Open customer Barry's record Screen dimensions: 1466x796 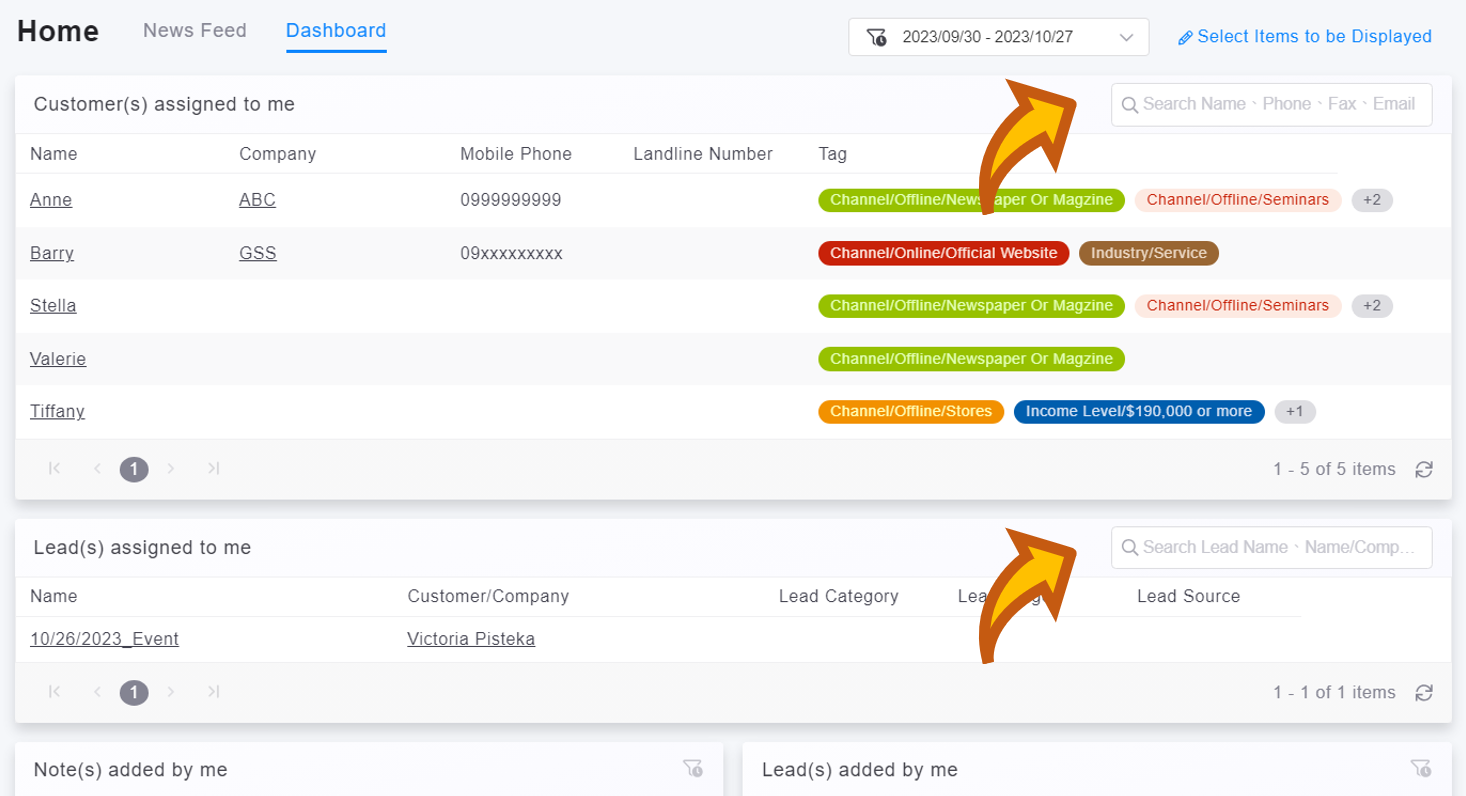[52, 253]
